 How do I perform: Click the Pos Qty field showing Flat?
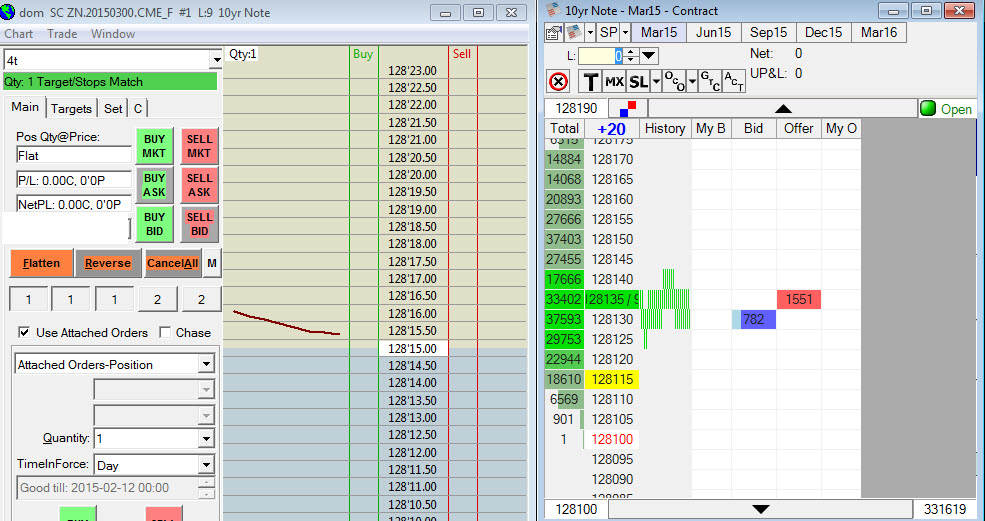click(x=74, y=155)
